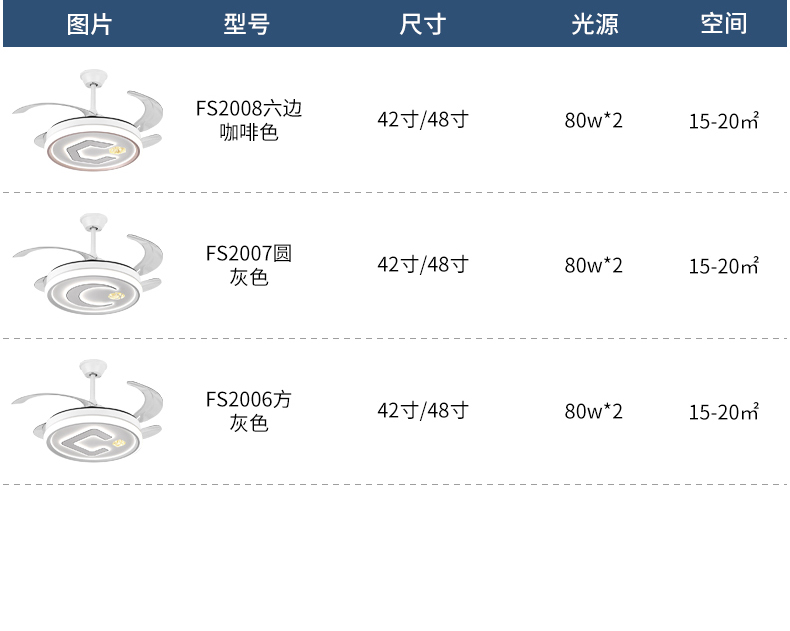
Task: Click the FS2007圆 灰色 model name
Action: (249, 265)
